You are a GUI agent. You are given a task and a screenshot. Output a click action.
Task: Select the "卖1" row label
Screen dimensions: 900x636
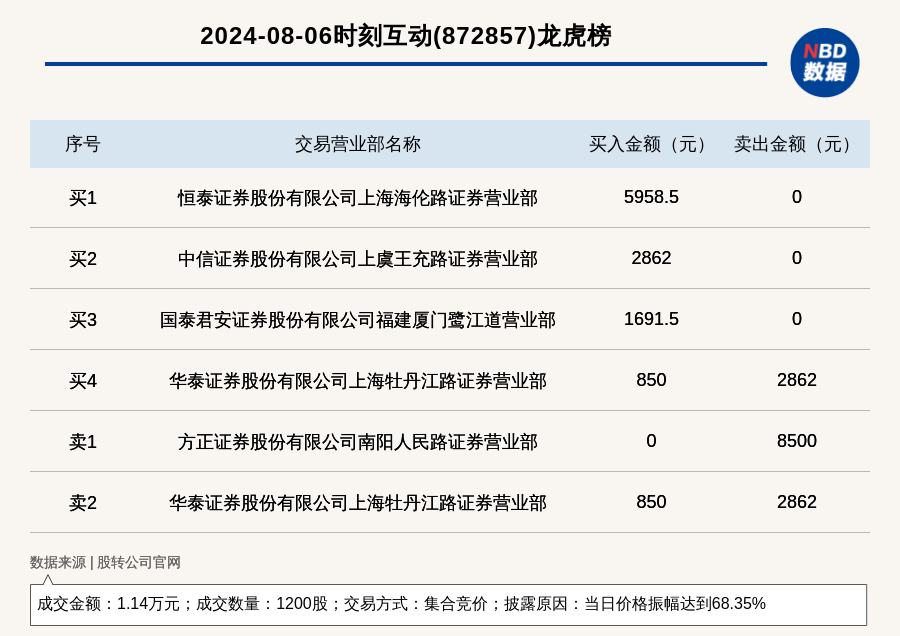tap(83, 442)
